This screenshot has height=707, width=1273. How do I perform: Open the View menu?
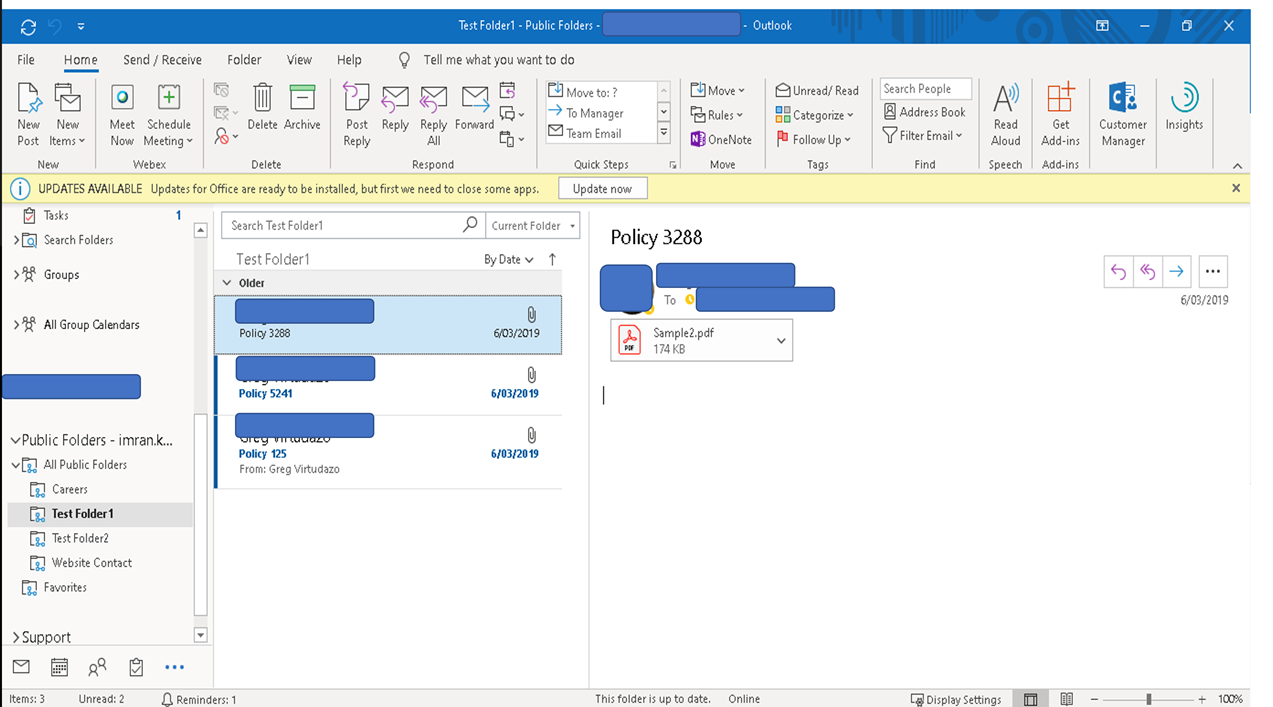coord(298,59)
